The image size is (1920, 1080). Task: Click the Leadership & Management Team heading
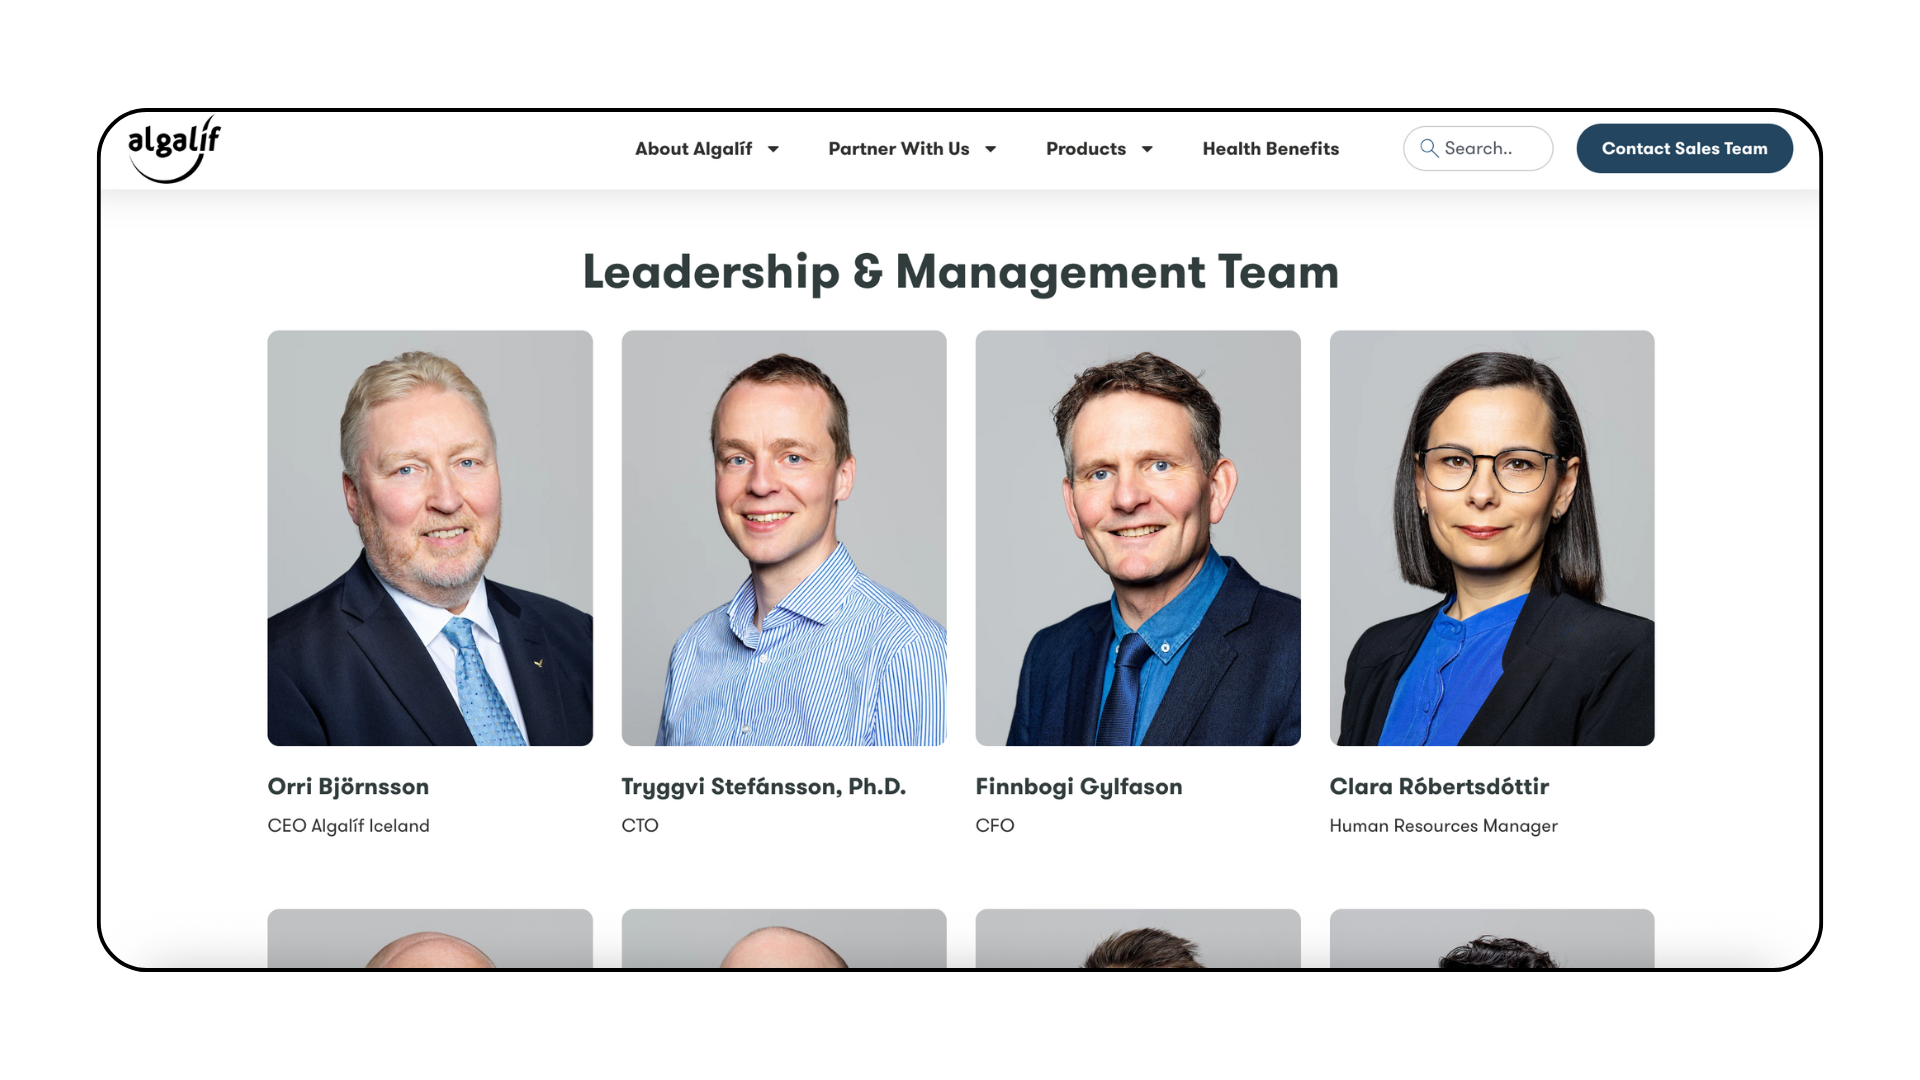pos(960,272)
